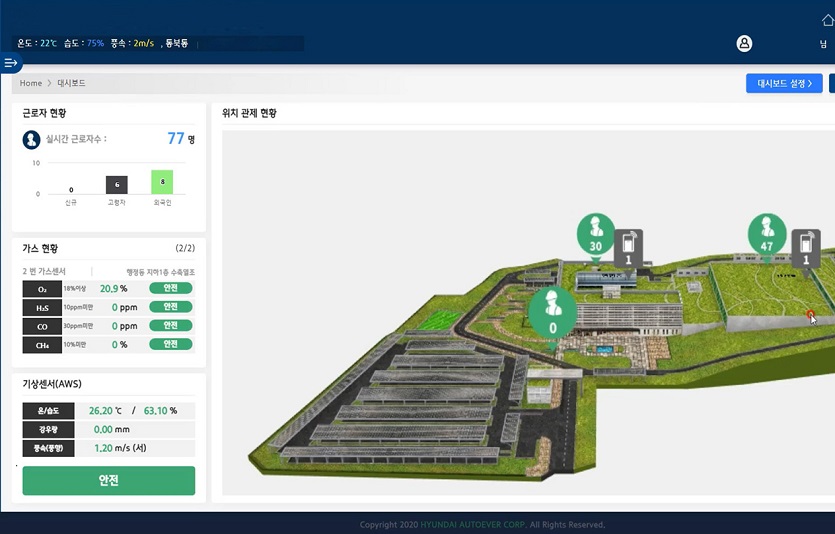Viewport: 835px width, 534px height.
Task: Click the H₂S row 안전 status badge
Action: pyautogui.click(x=170, y=307)
